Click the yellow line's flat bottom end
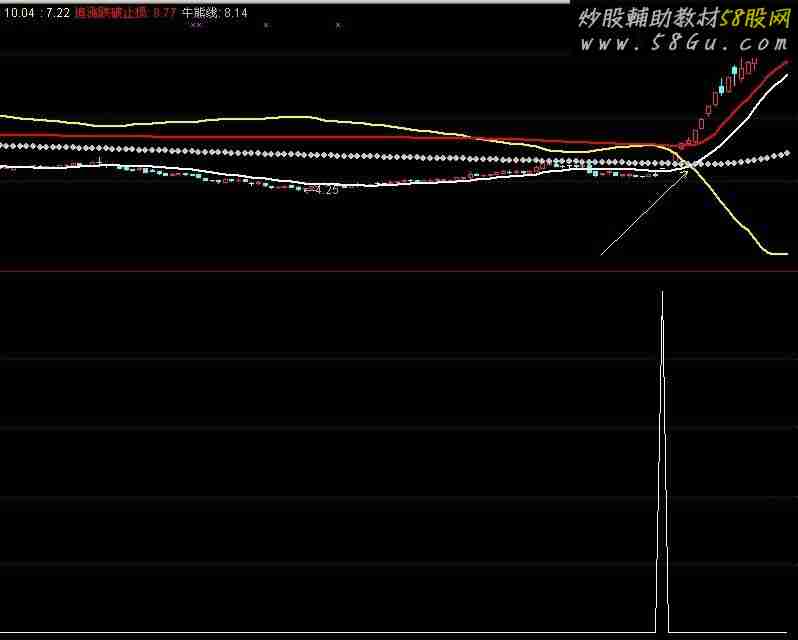 point(777,254)
